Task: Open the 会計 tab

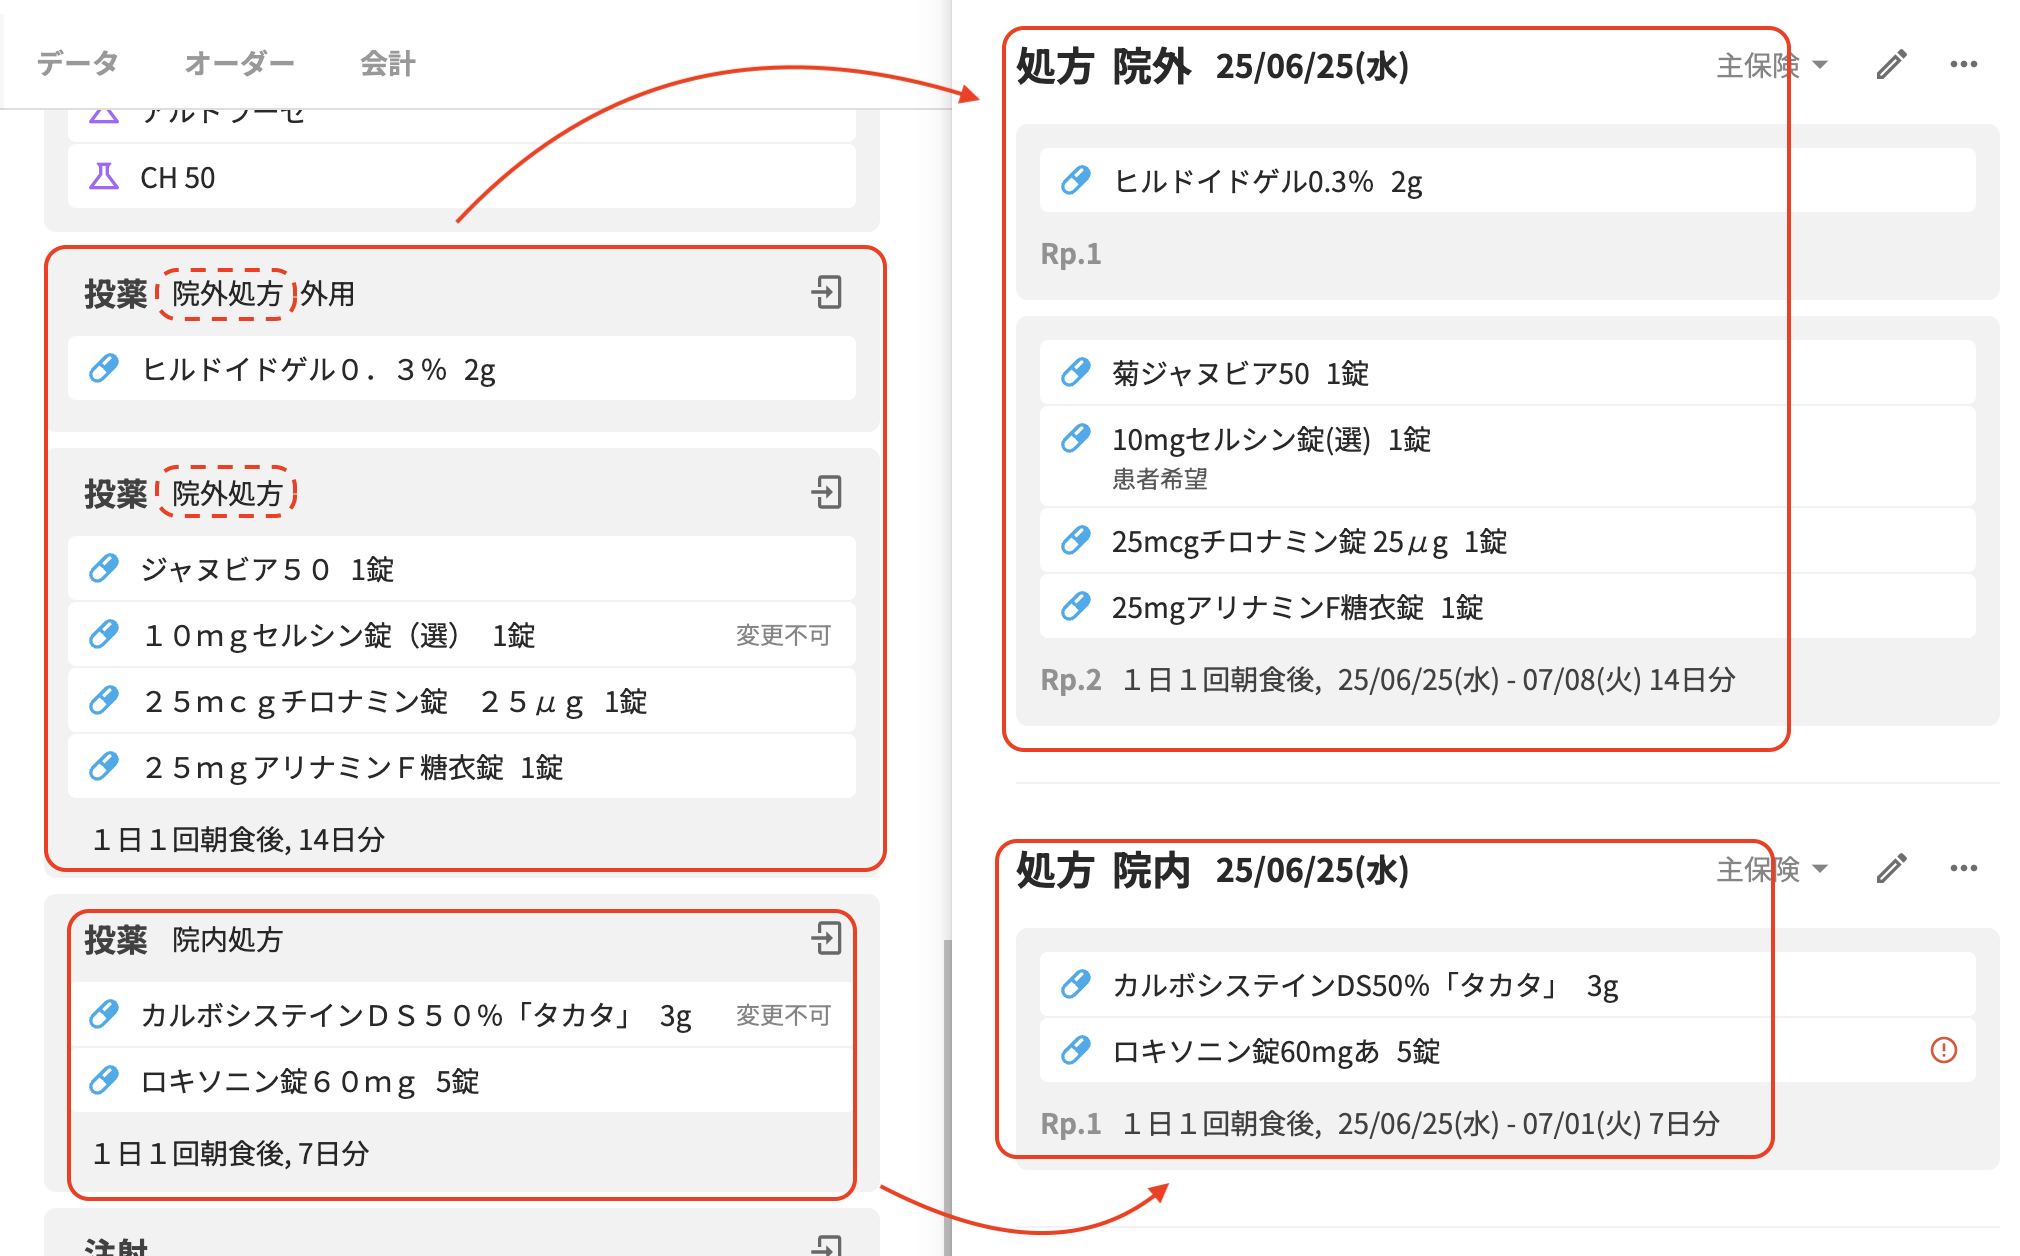Action: click(387, 63)
